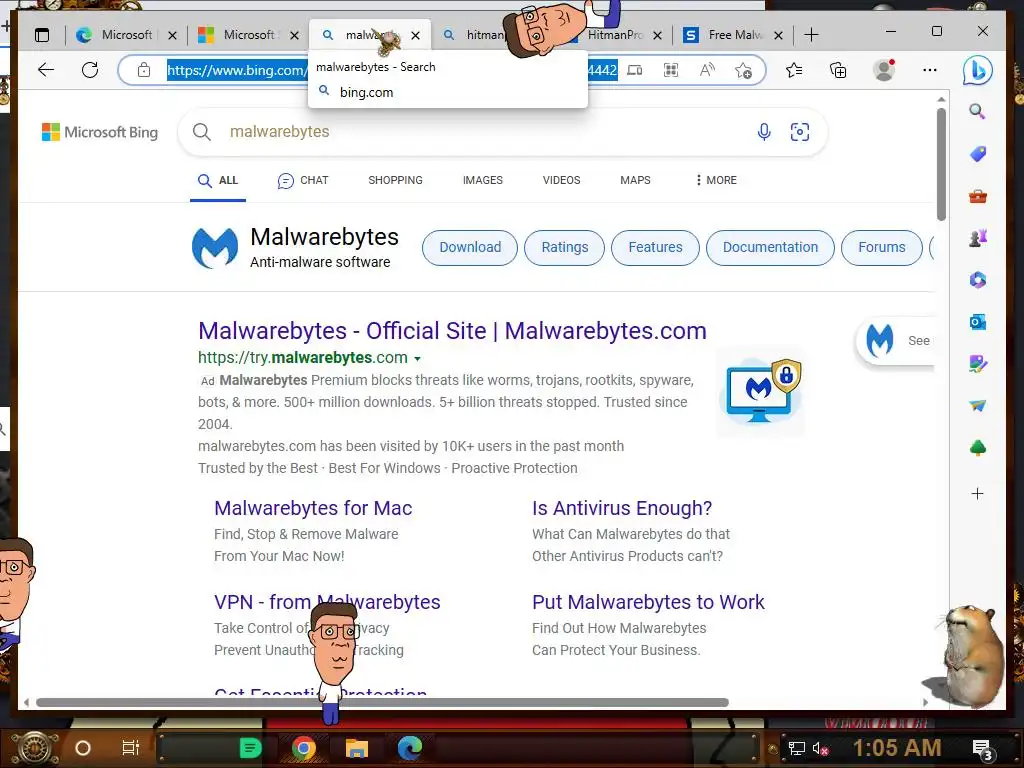1024x768 pixels.
Task: Open File Explorer from the taskbar
Action: (x=357, y=748)
